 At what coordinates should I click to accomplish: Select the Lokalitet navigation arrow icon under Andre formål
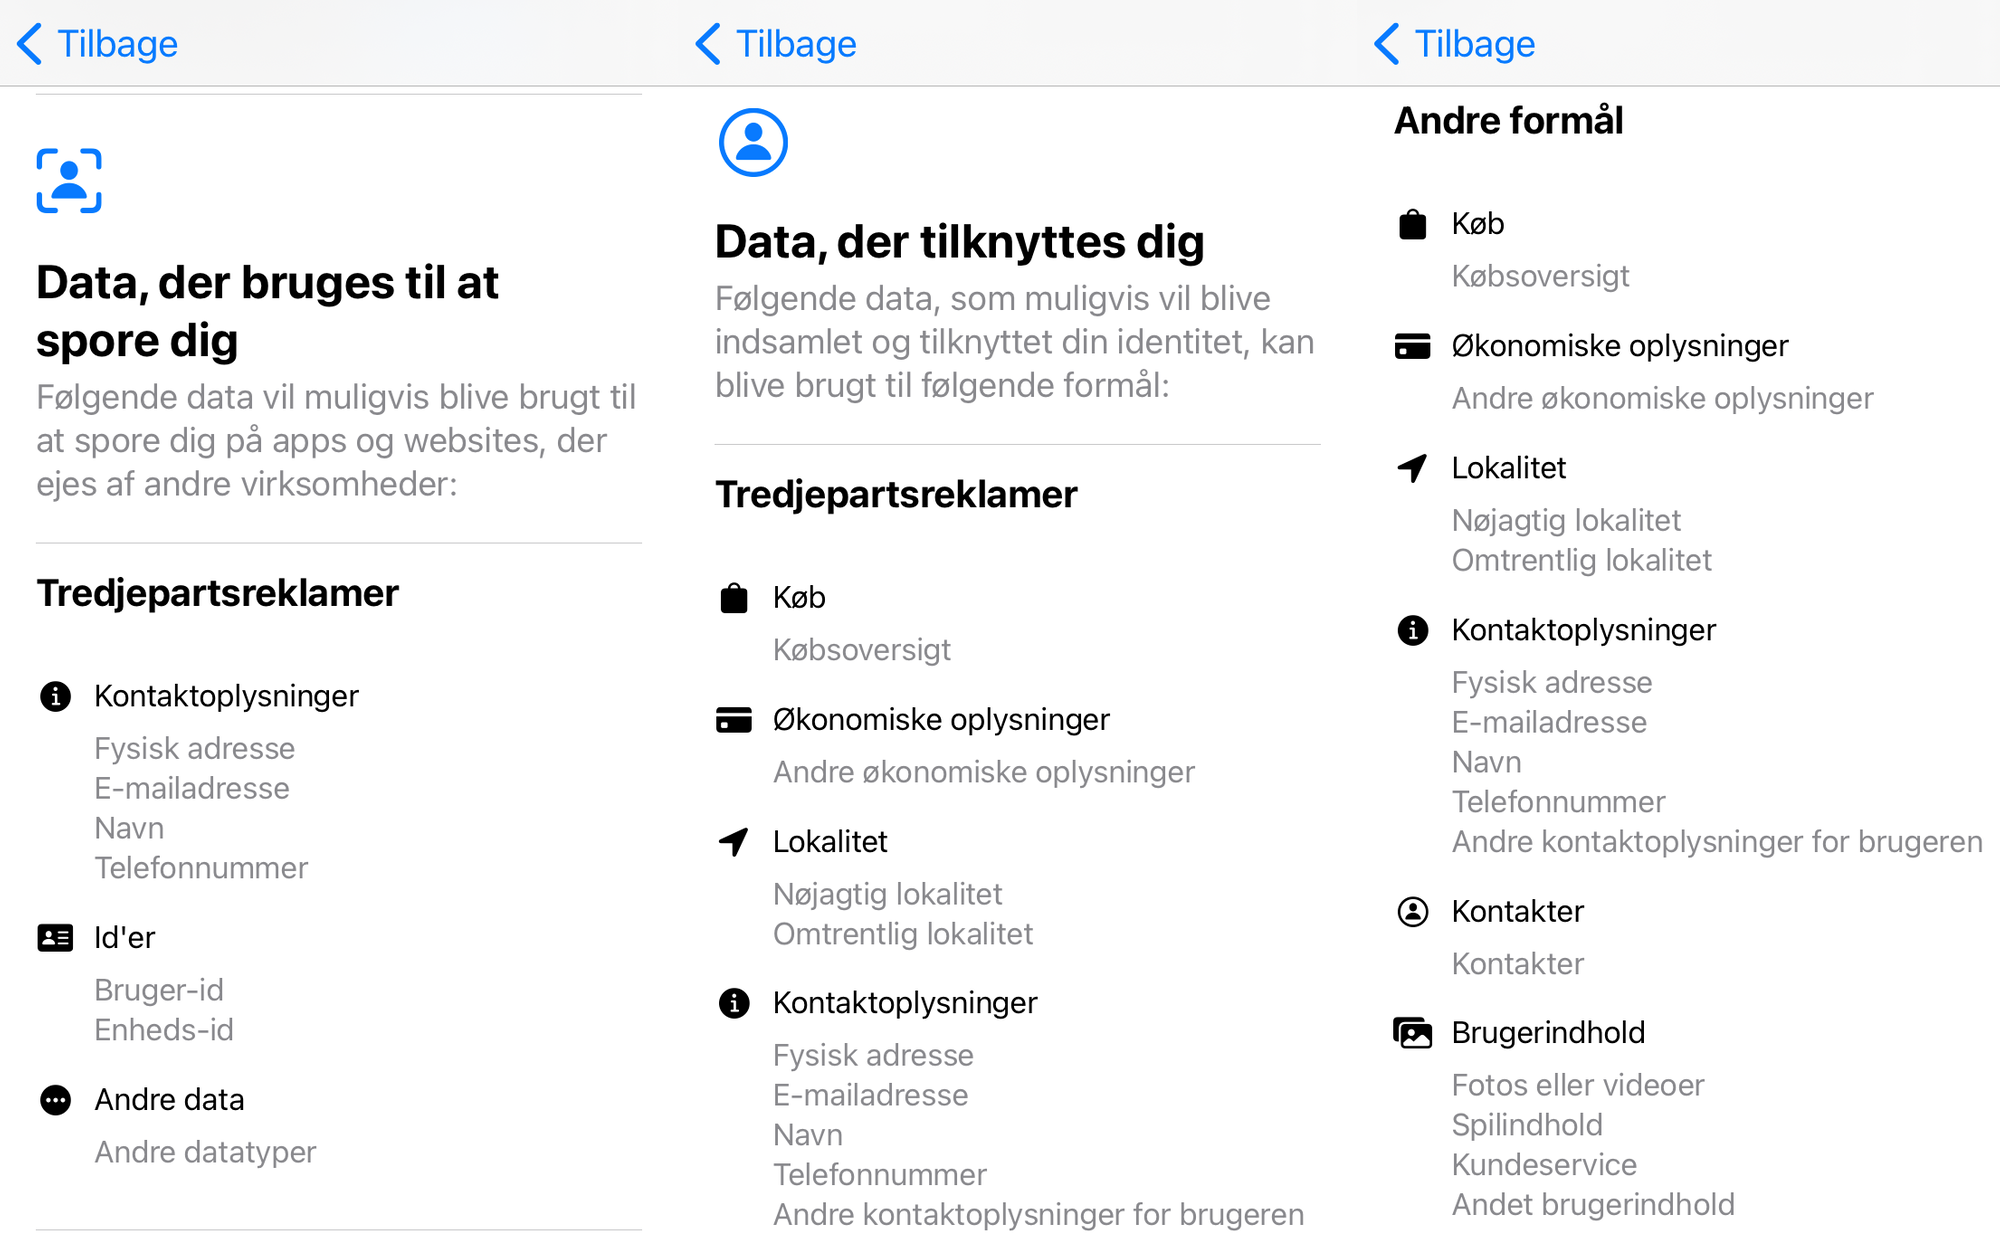(1412, 468)
